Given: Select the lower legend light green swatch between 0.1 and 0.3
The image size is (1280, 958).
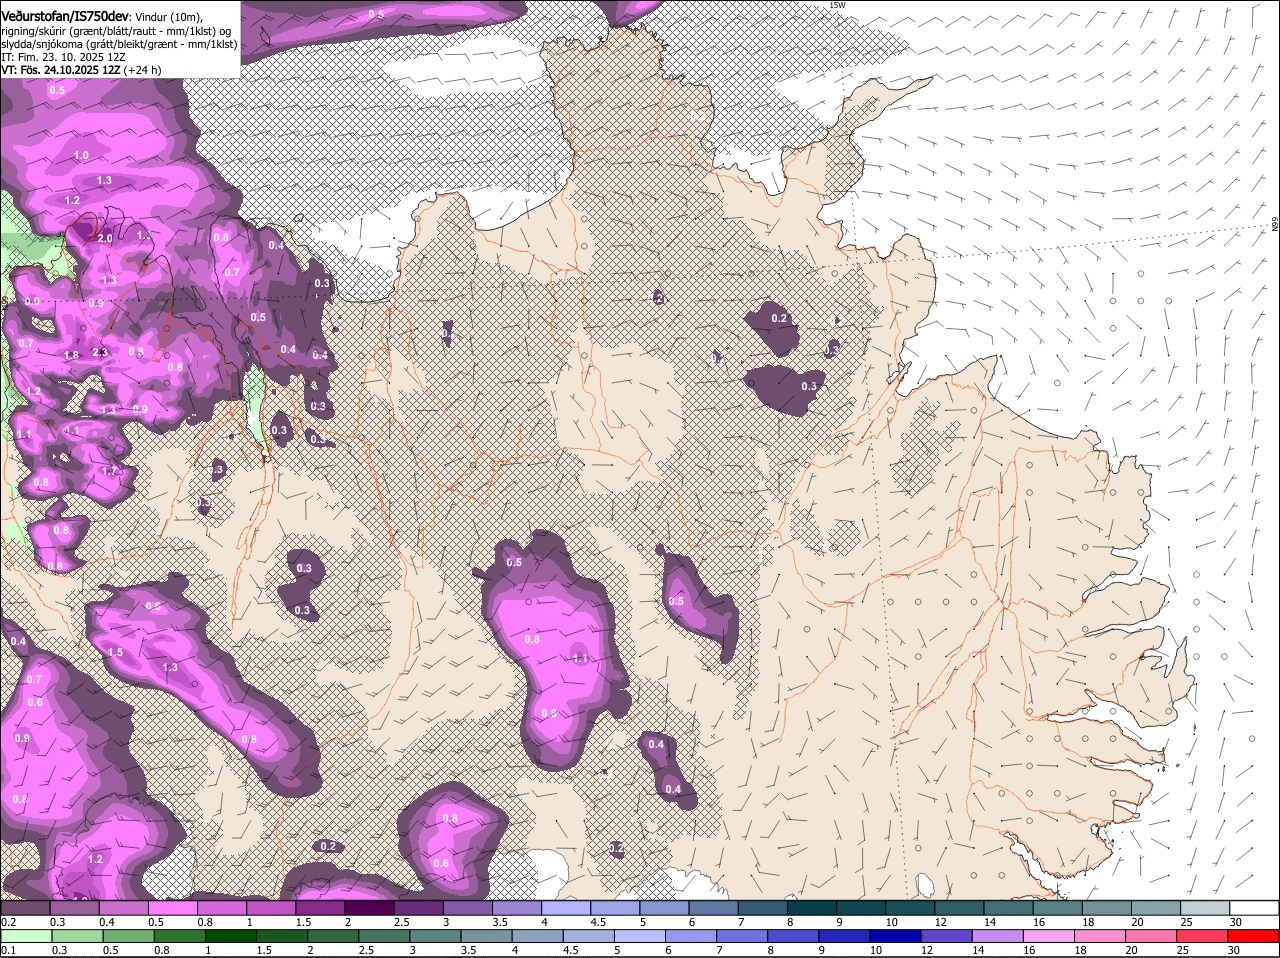Looking at the screenshot, I should pyautogui.click(x=25, y=935).
